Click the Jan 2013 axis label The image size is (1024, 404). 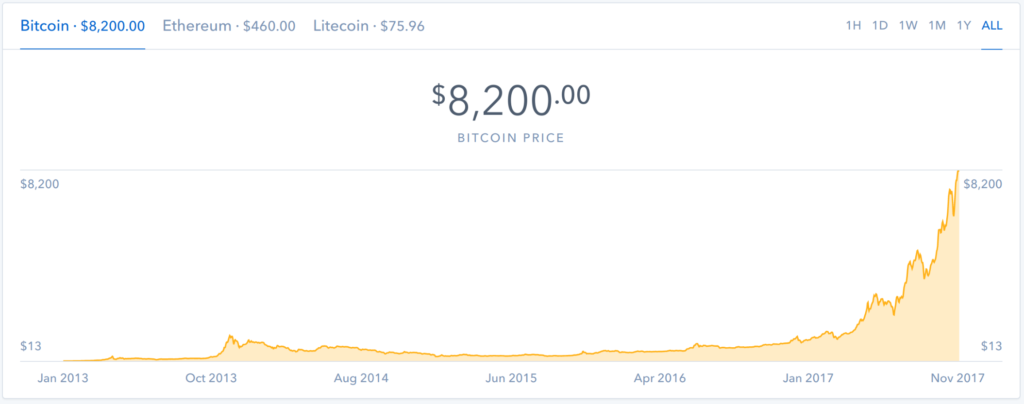(x=63, y=378)
